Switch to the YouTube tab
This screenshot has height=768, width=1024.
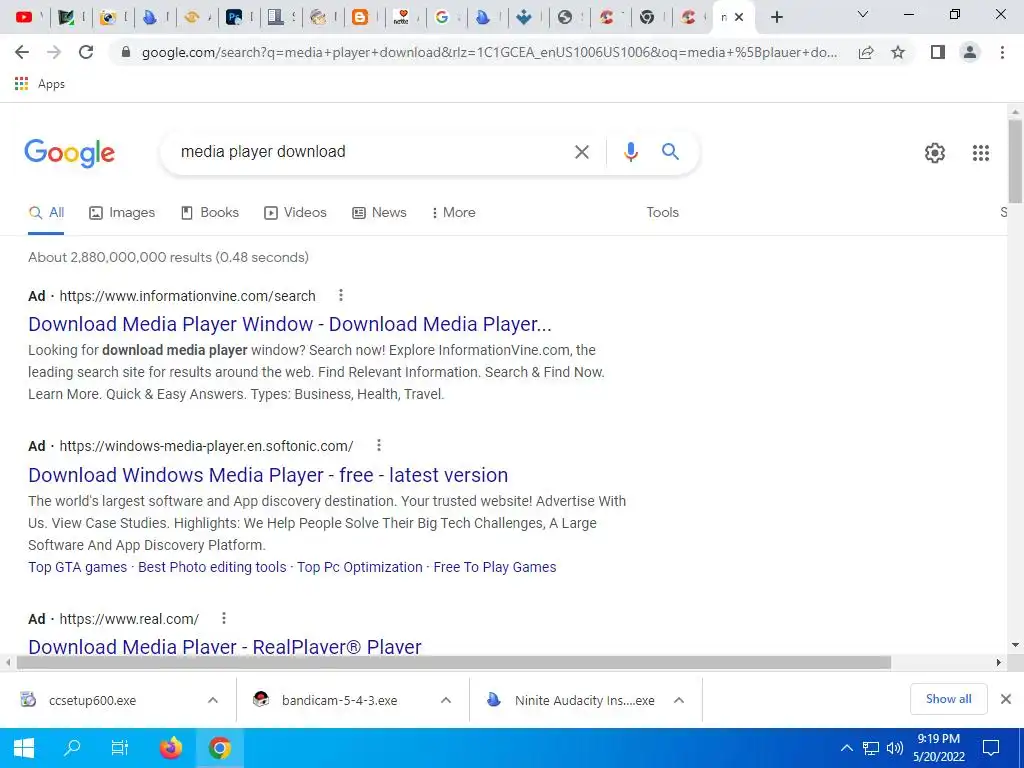click(24, 17)
